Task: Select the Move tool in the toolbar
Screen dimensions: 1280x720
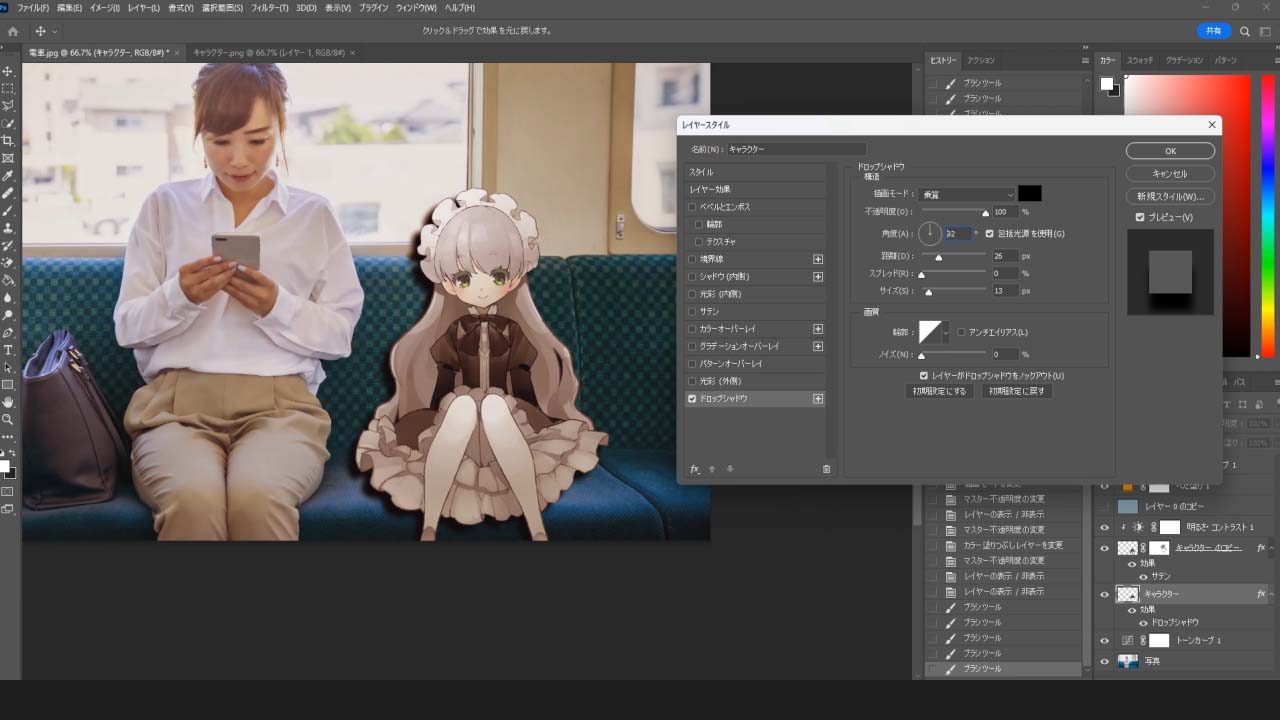Action: pyautogui.click(x=8, y=71)
